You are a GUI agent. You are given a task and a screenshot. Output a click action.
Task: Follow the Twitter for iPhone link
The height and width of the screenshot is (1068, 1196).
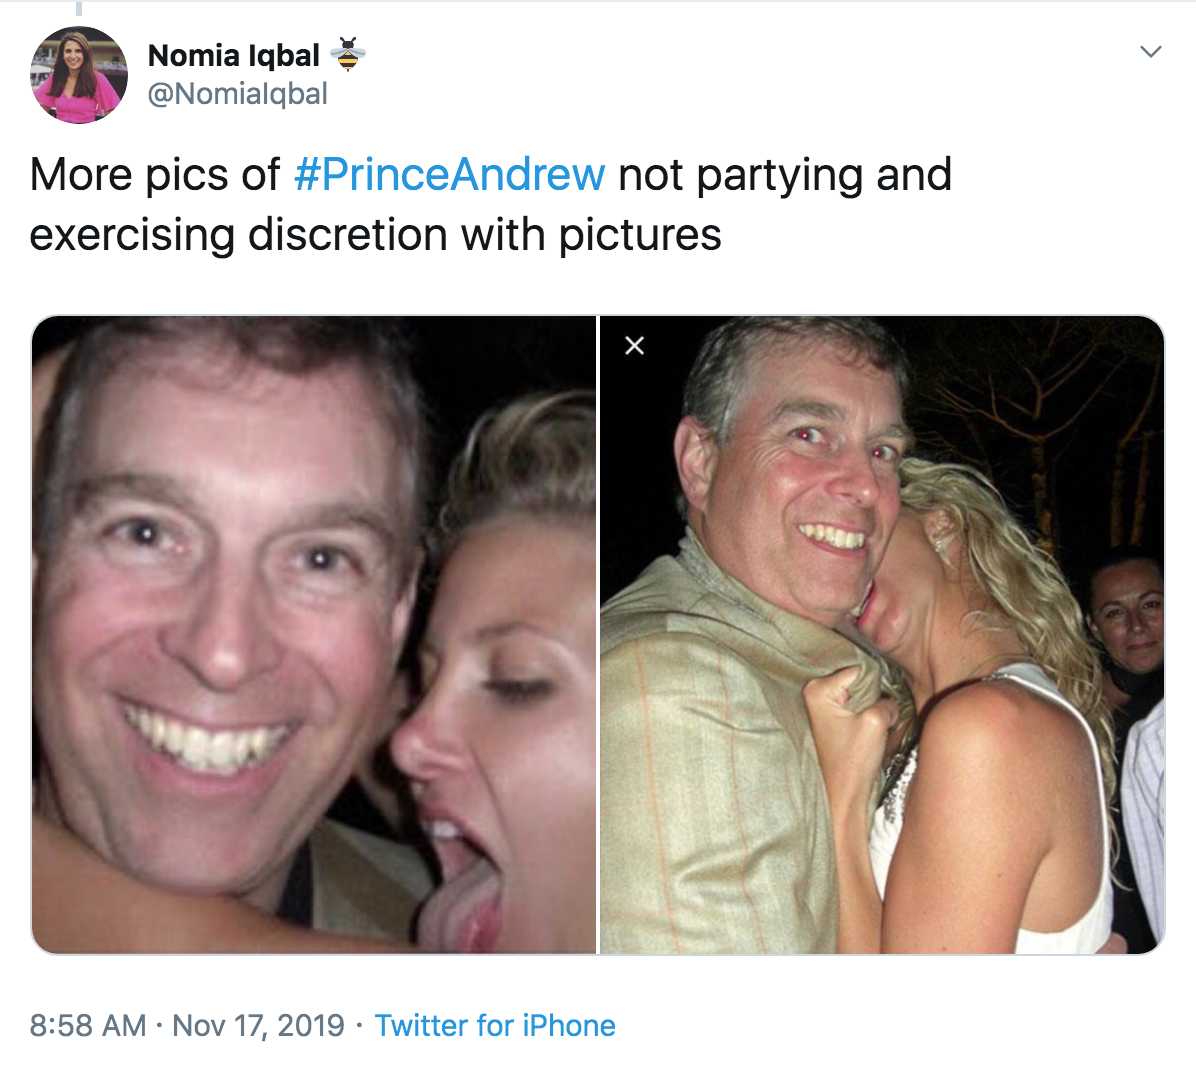point(495,1026)
